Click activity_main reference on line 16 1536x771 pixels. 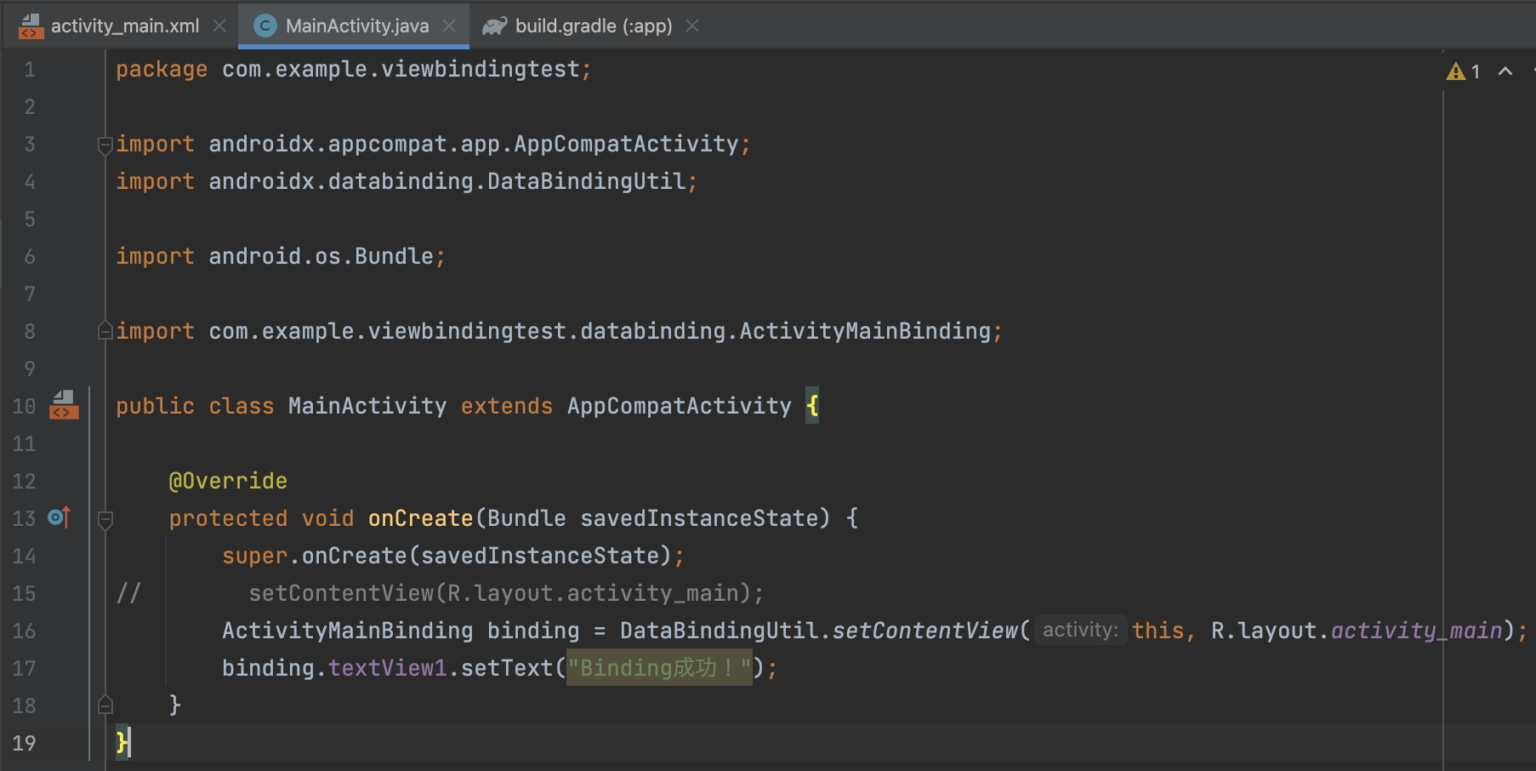pyautogui.click(x=1417, y=630)
